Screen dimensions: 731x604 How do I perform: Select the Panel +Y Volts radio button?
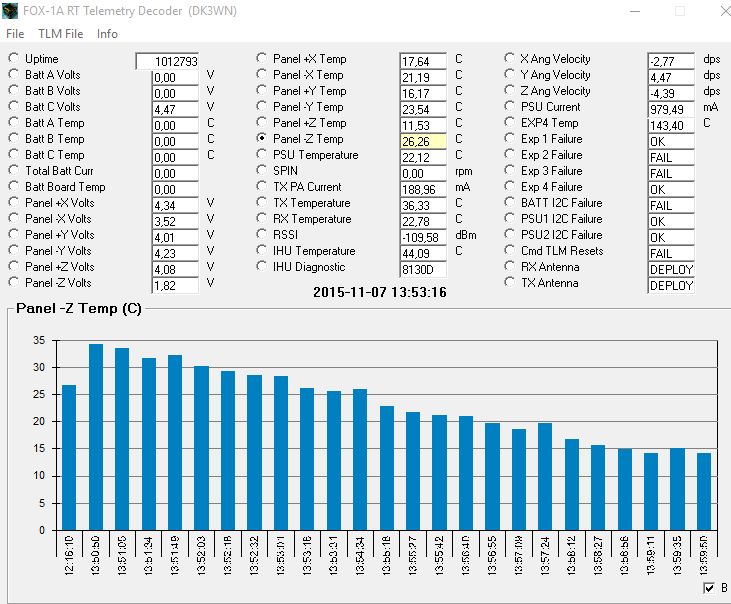[14, 234]
